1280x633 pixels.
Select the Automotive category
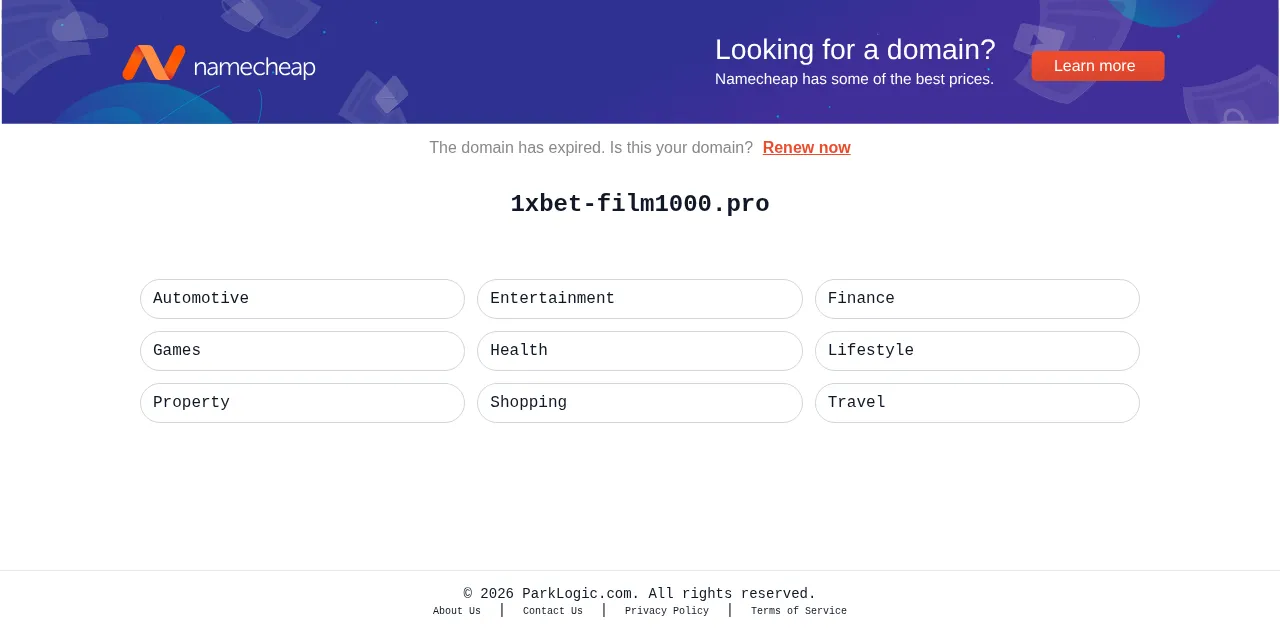[302, 299]
